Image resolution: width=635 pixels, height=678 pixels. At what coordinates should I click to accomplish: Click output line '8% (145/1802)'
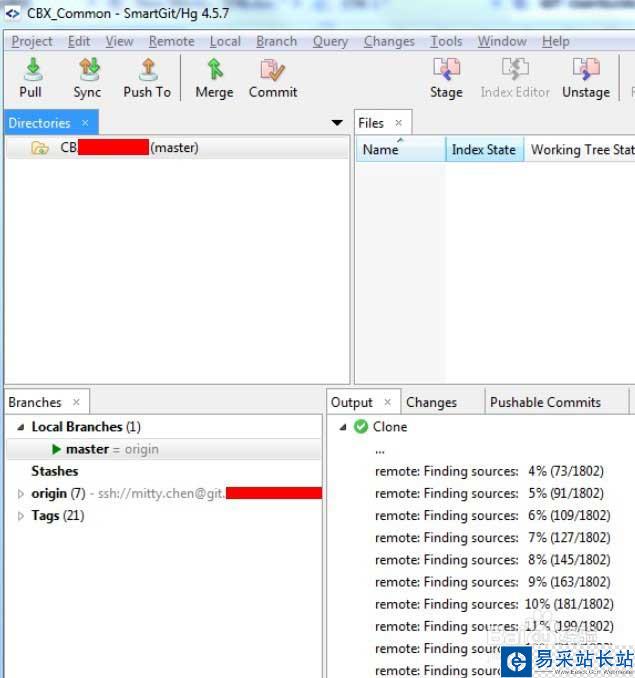pyautogui.click(x=493, y=560)
